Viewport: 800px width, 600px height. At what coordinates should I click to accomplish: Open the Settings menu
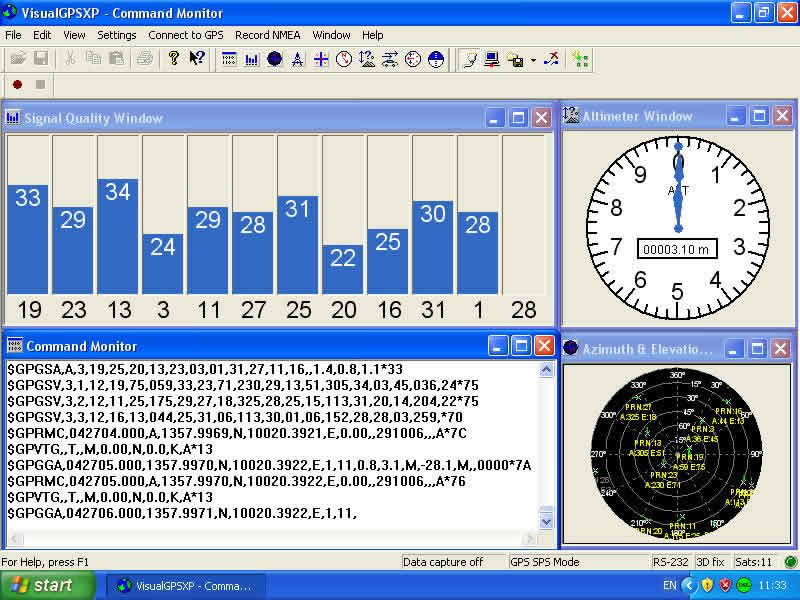click(117, 35)
